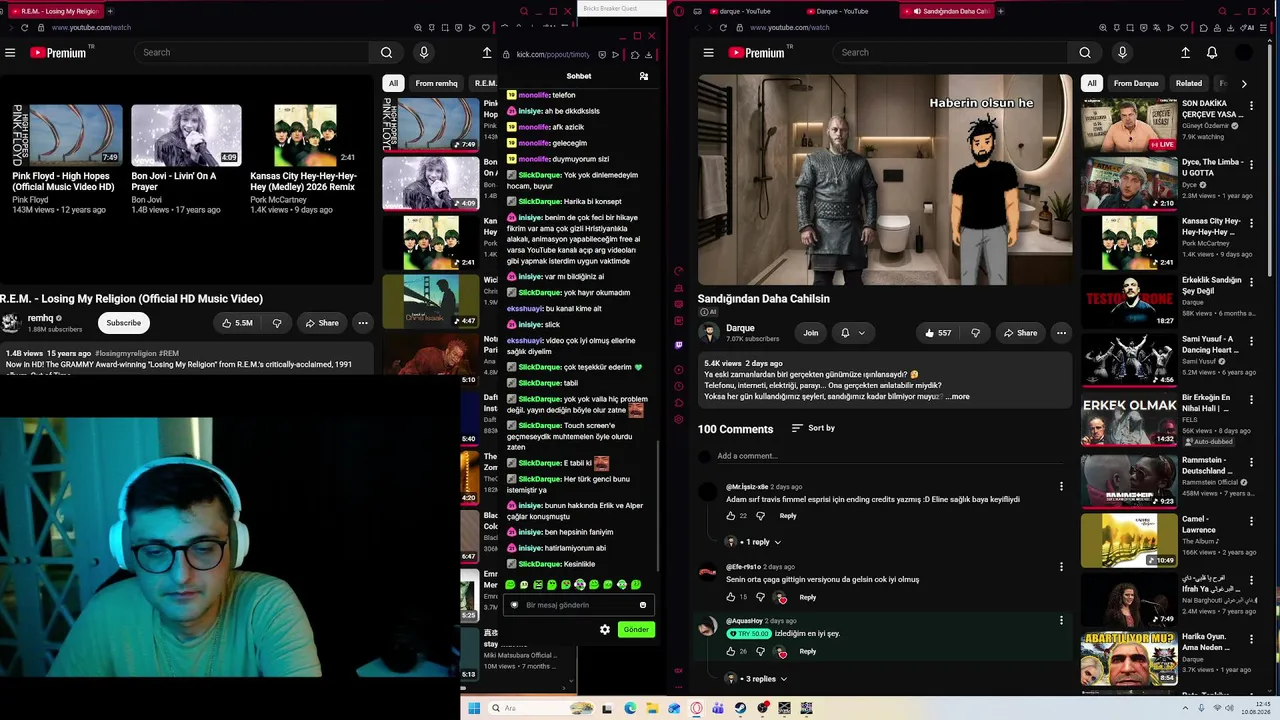
Task: Like the R.E.M. video showing 5.5M
Action: 238,323
